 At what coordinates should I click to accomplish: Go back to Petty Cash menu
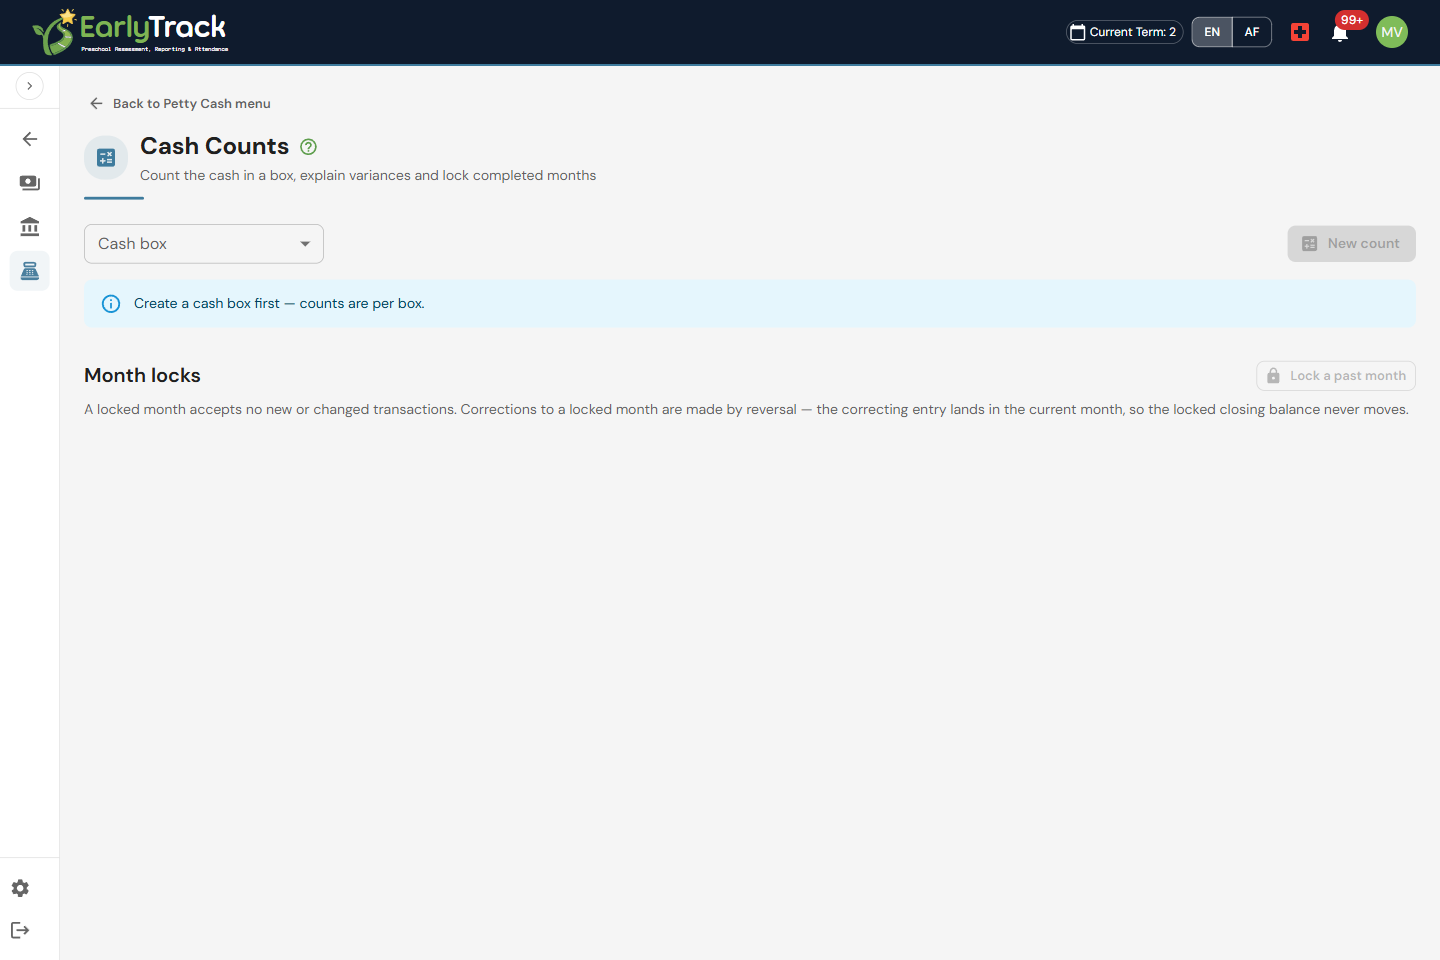pyautogui.click(x=180, y=103)
